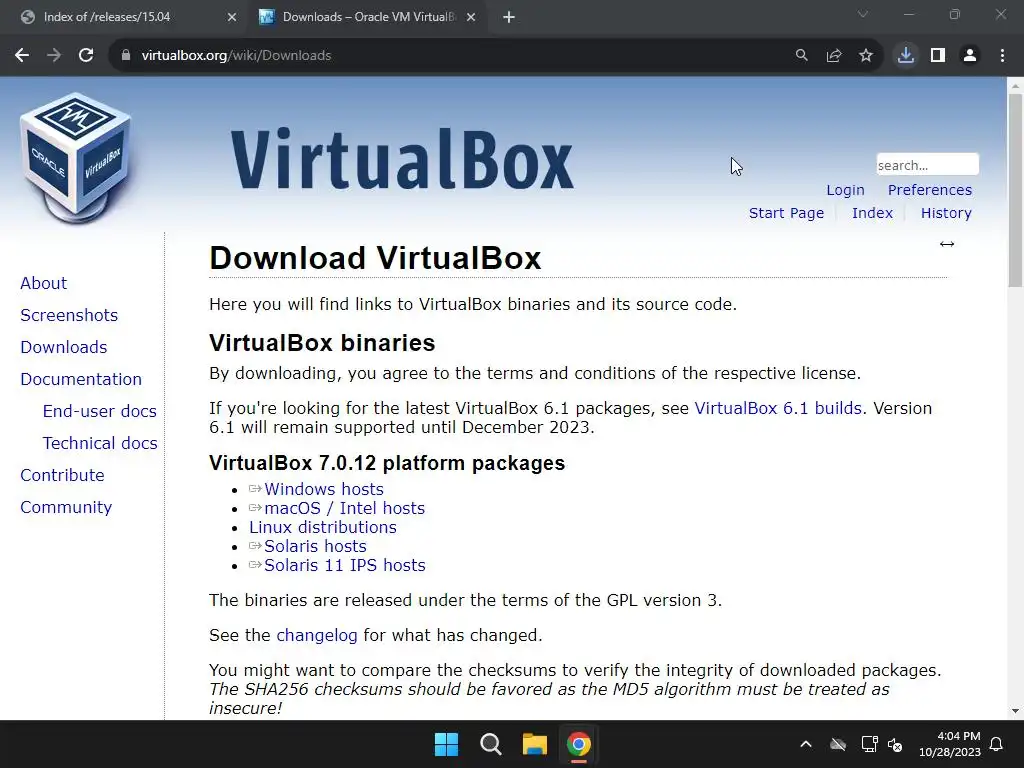
Task: Download Windows hosts package
Action: coord(324,489)
